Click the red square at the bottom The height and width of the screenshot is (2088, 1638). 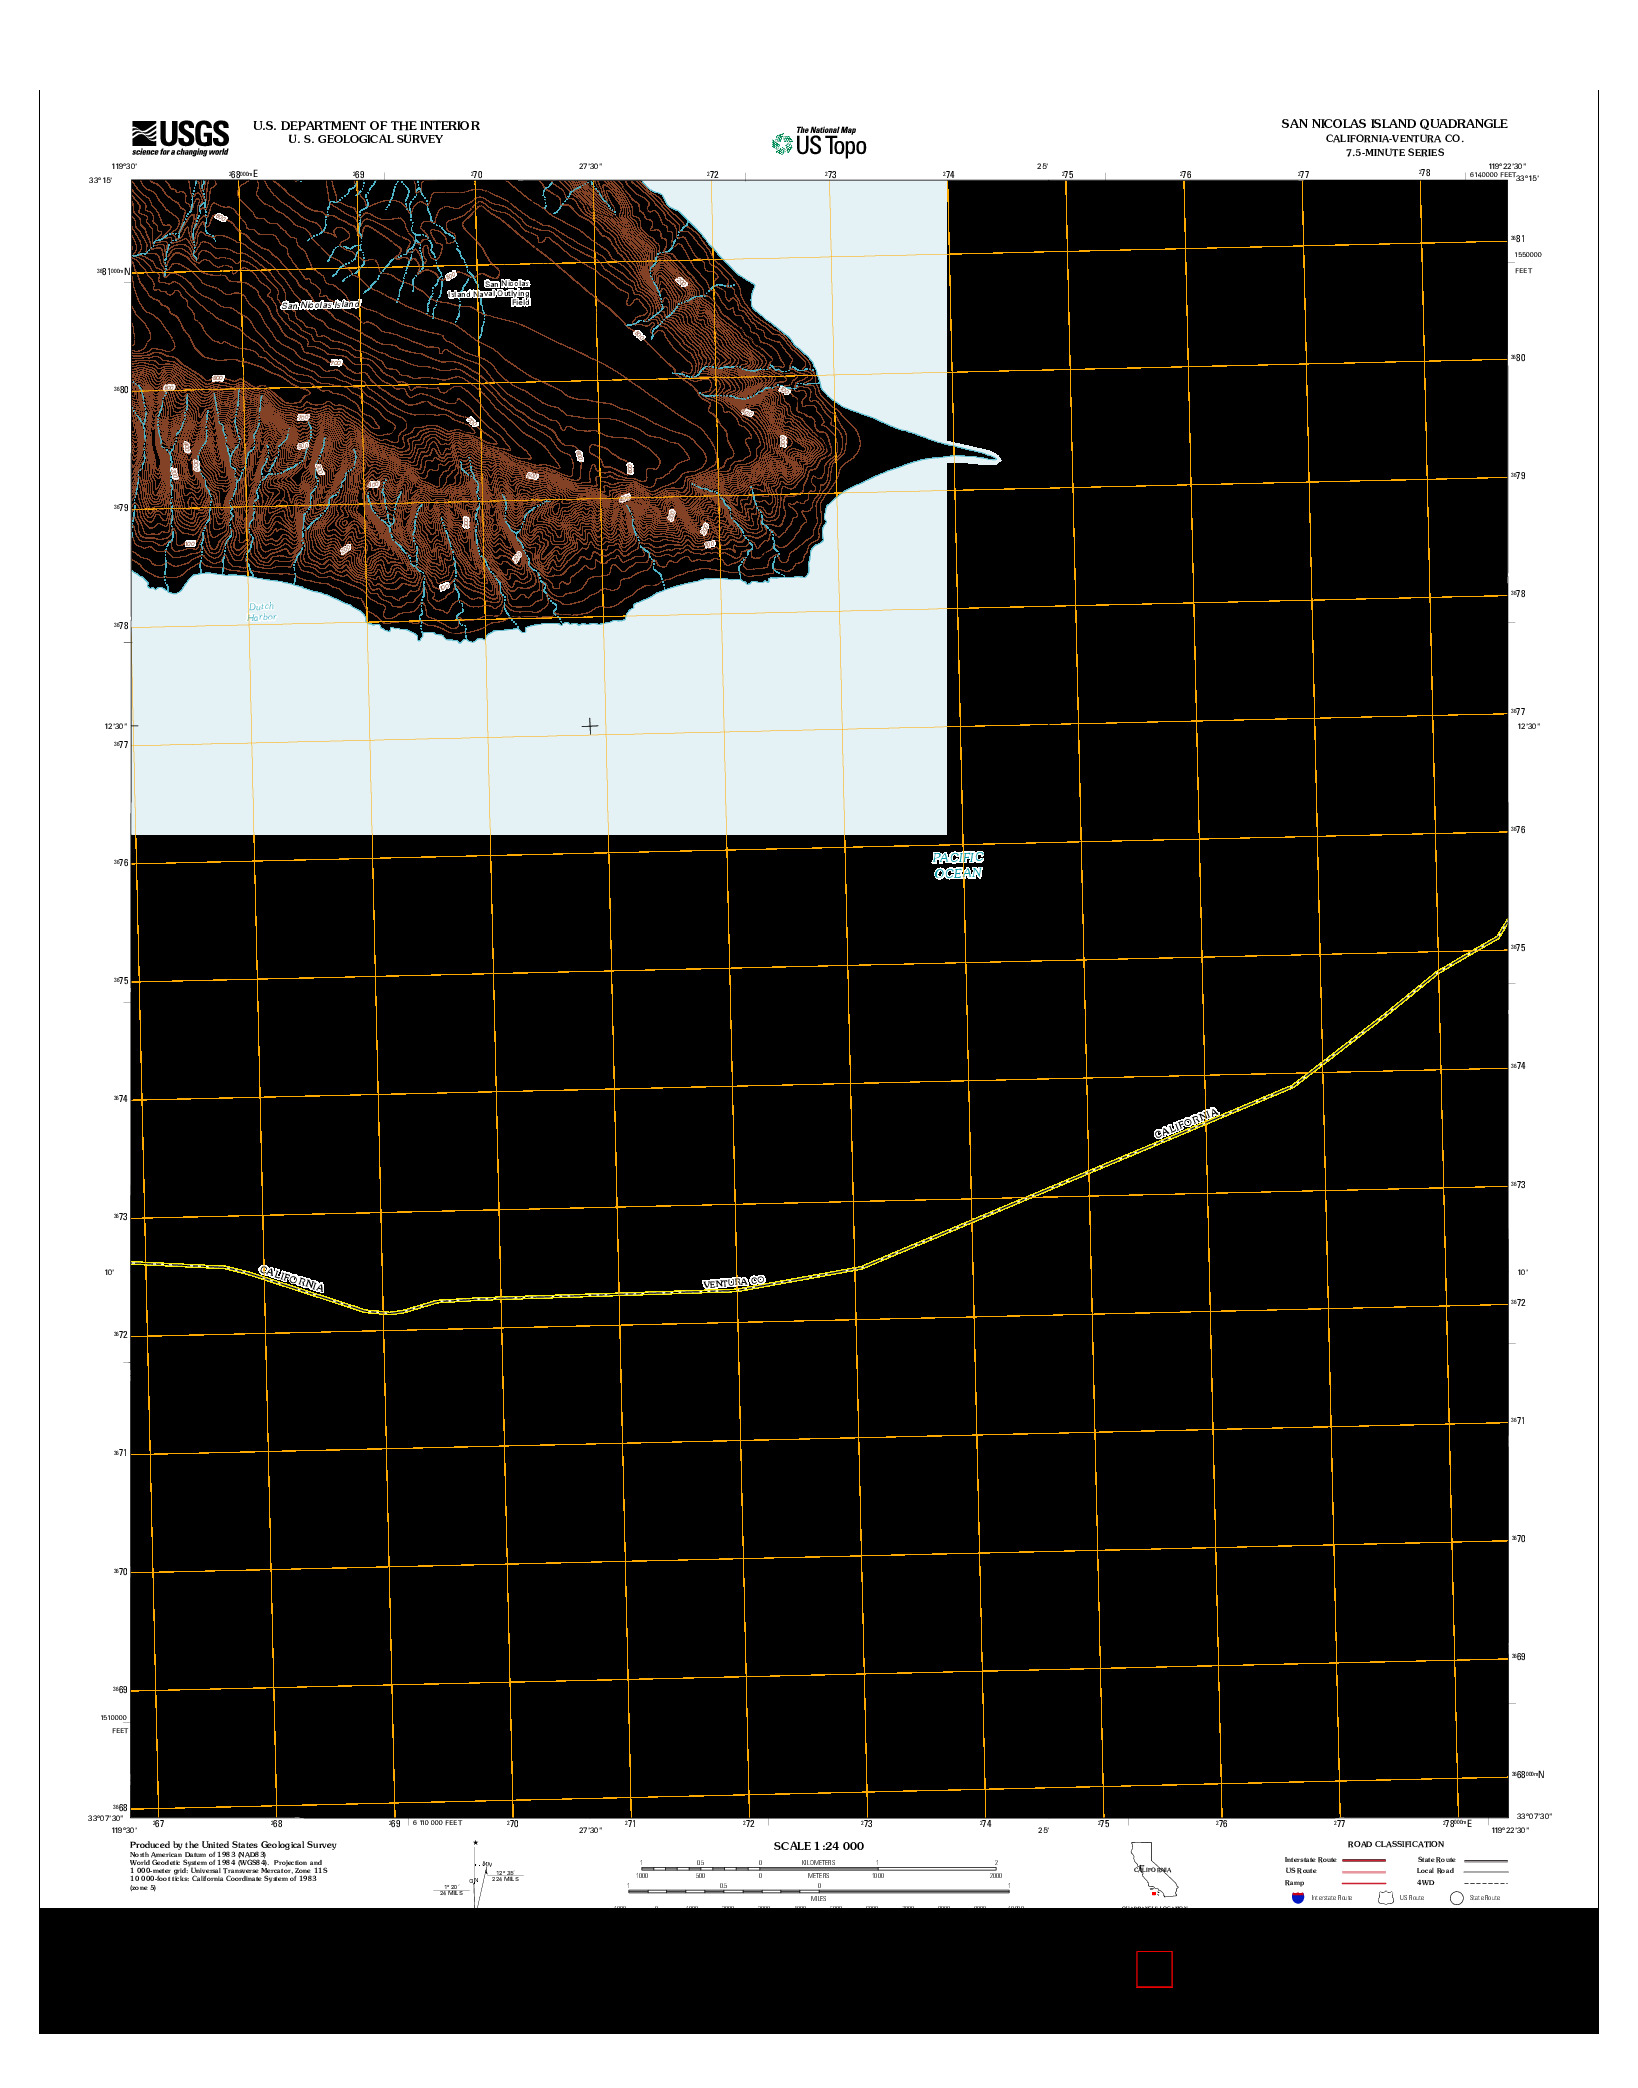tap(1154, 1969)
